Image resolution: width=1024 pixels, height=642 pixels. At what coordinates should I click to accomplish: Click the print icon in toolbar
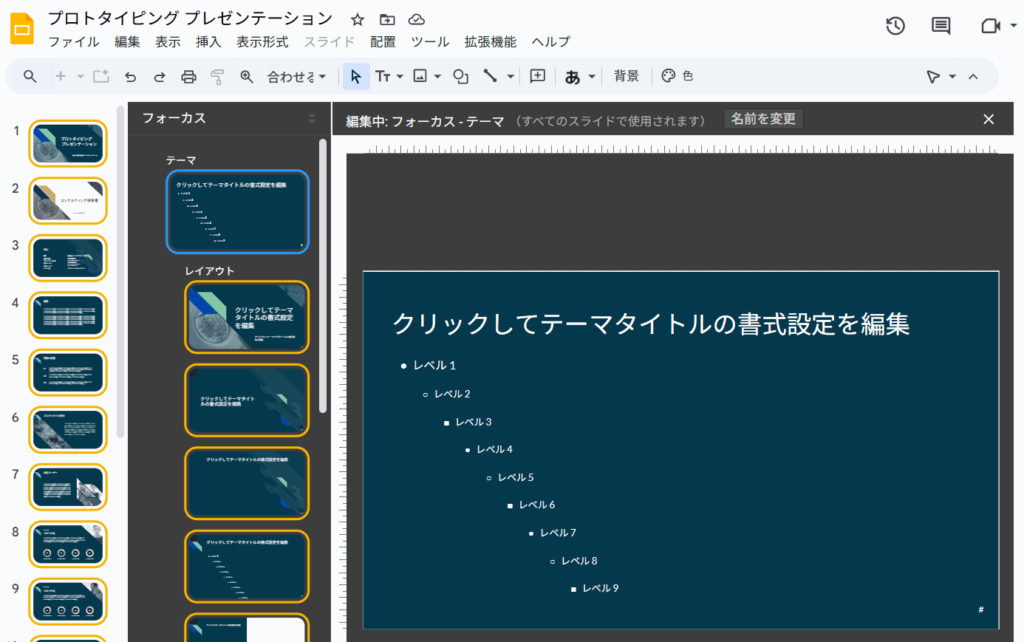click(188, 76)
